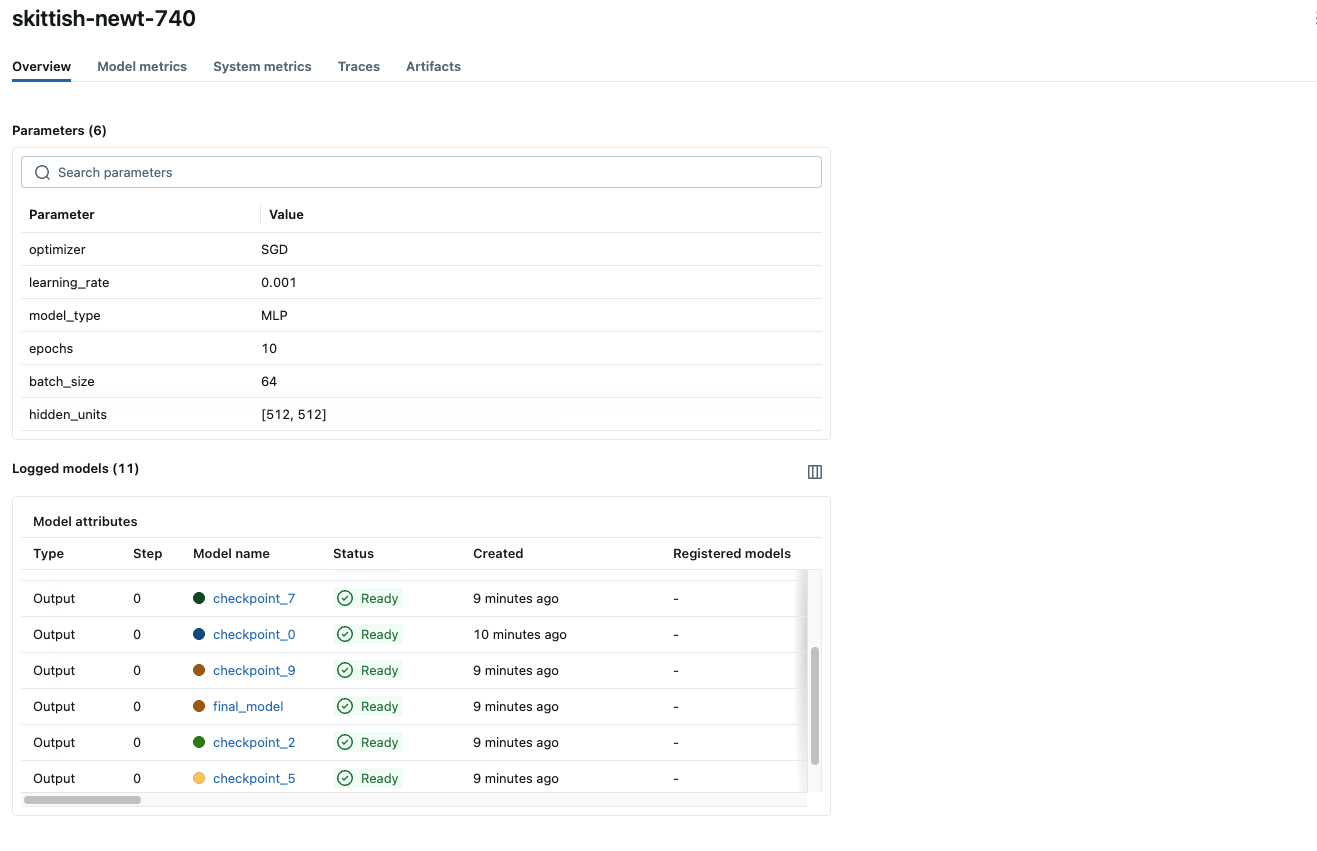Switch to the Model metrics tab
The height and width of the screenshot is (851, 1317).
(x=142, y=66)
